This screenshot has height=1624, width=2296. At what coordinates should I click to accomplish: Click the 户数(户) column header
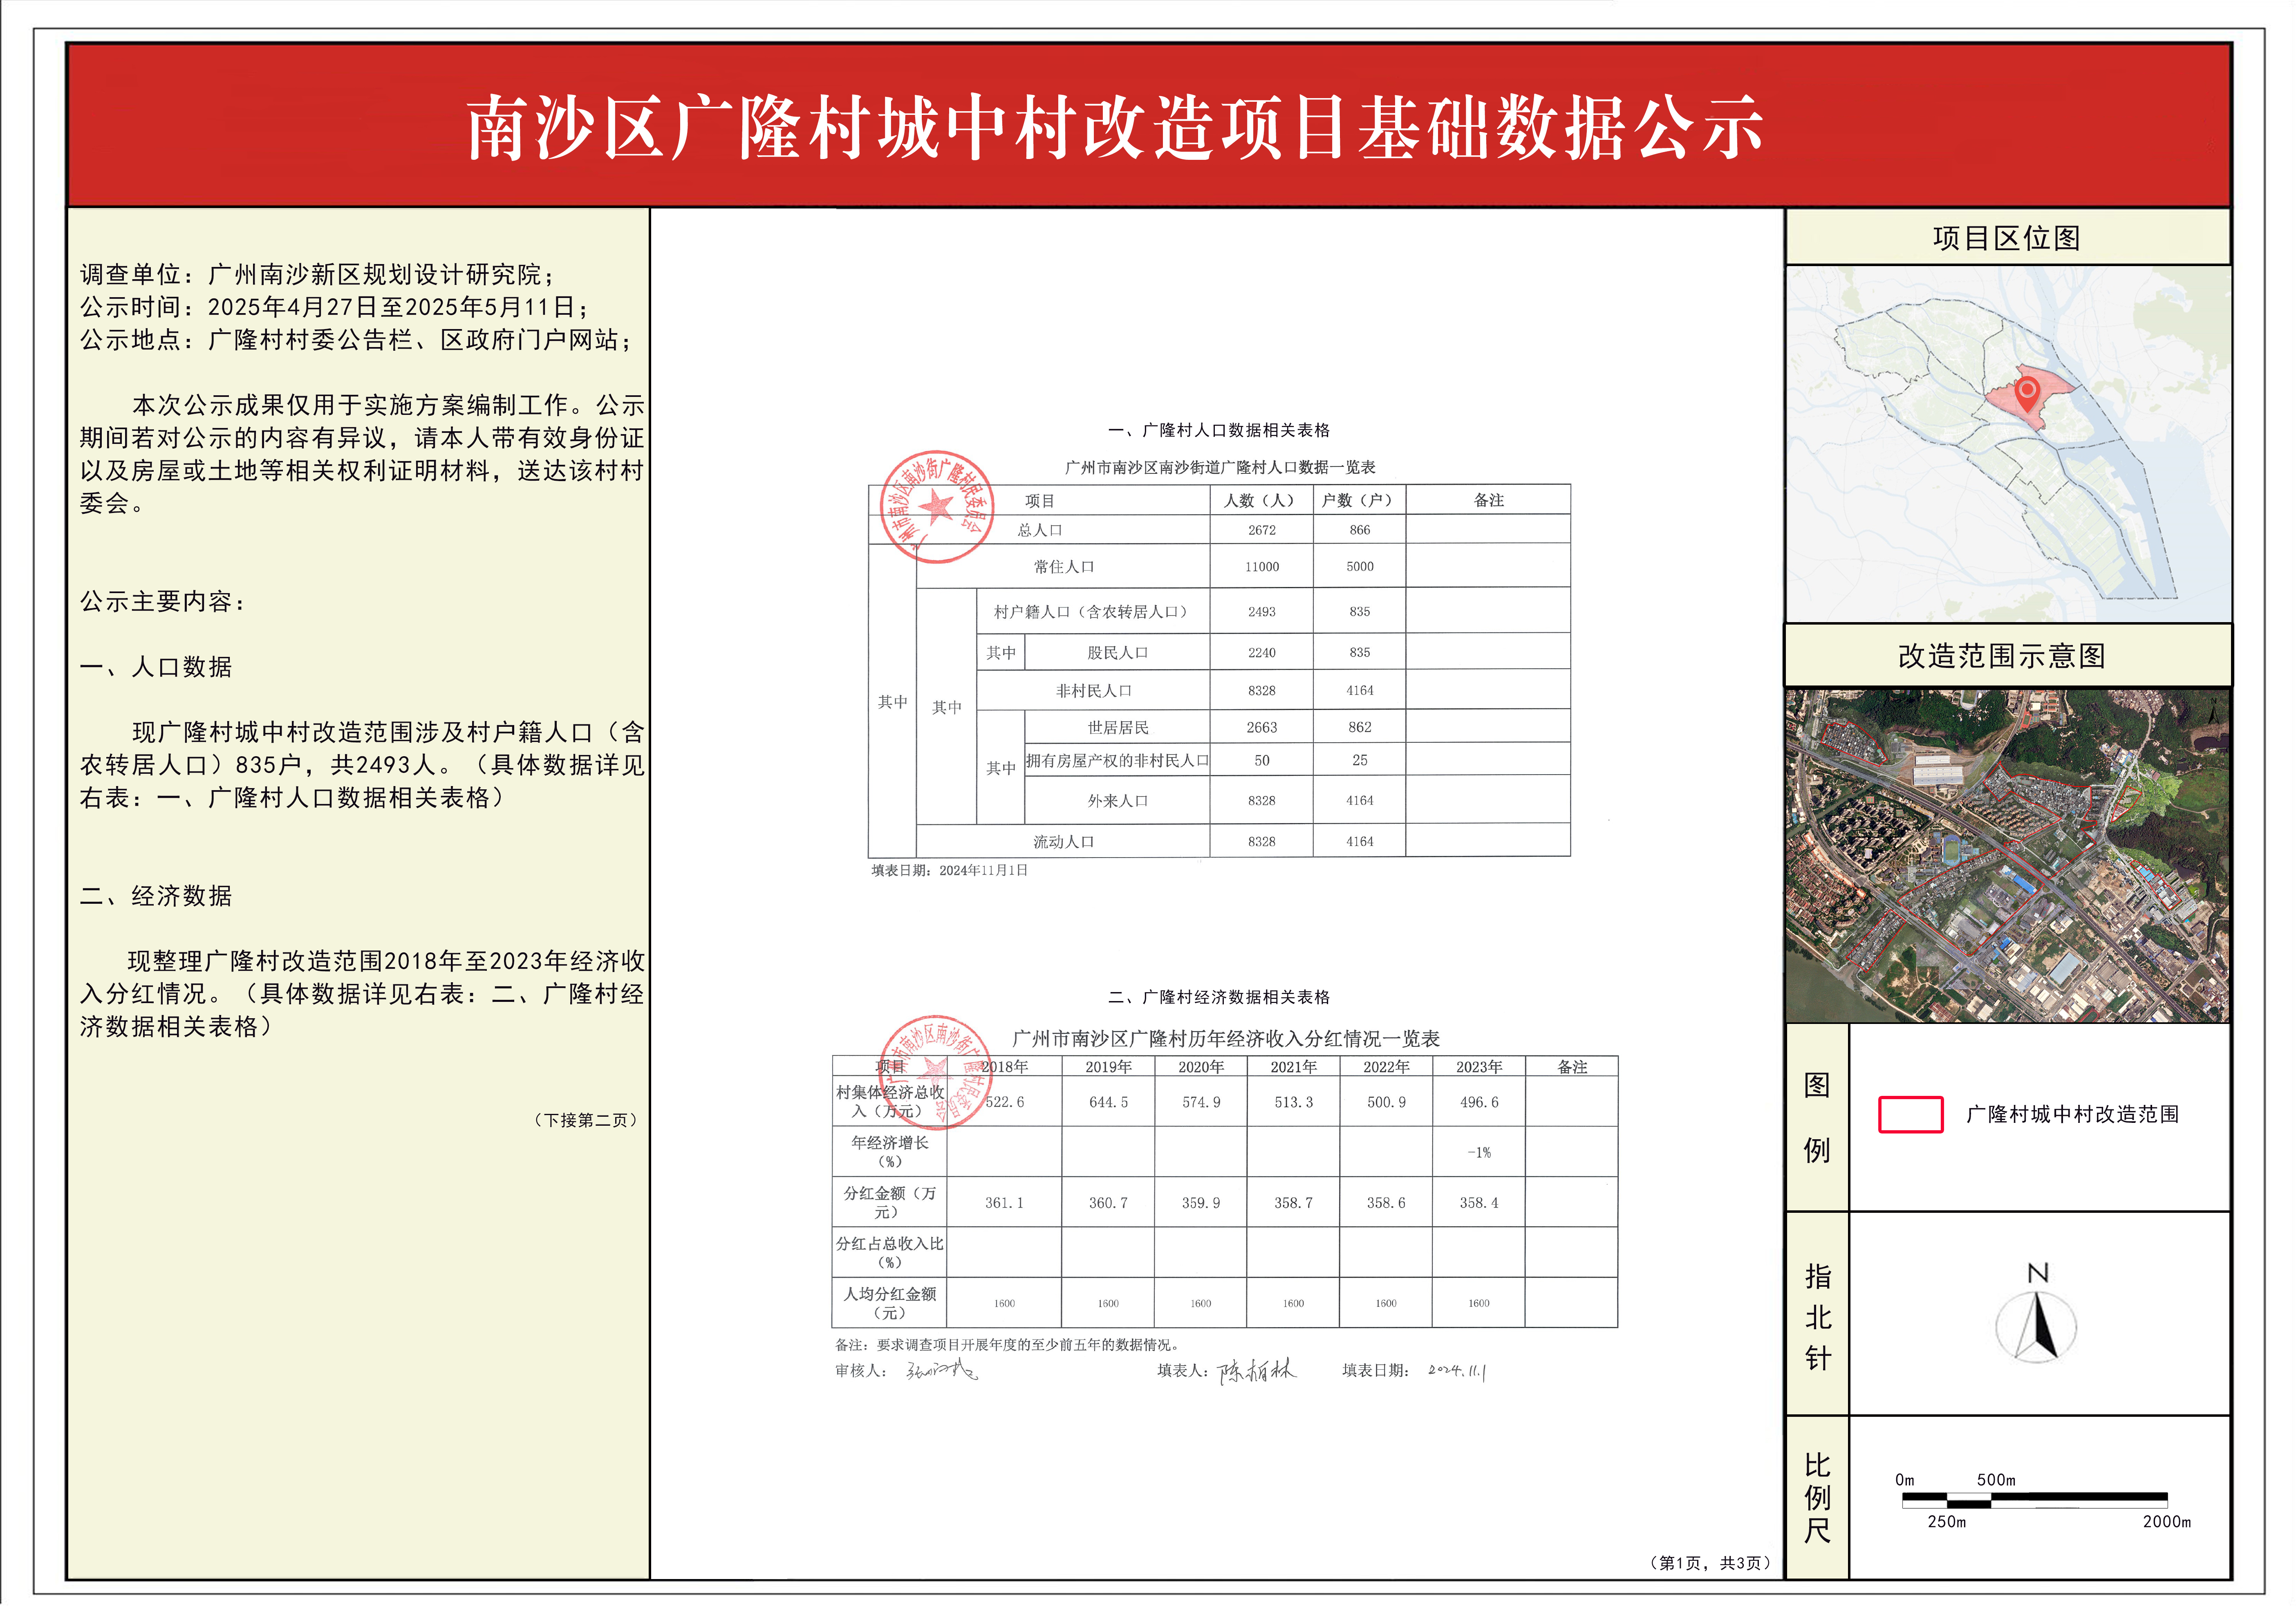pyautogui.click(x=1357, y=500)
